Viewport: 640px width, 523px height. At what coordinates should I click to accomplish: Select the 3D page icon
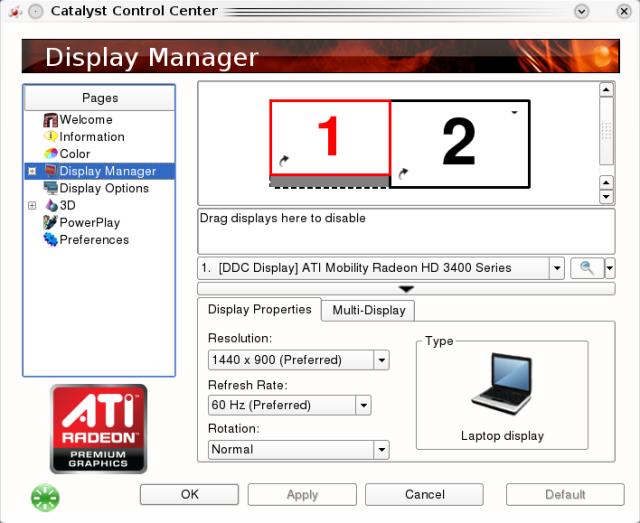point(51,205)
